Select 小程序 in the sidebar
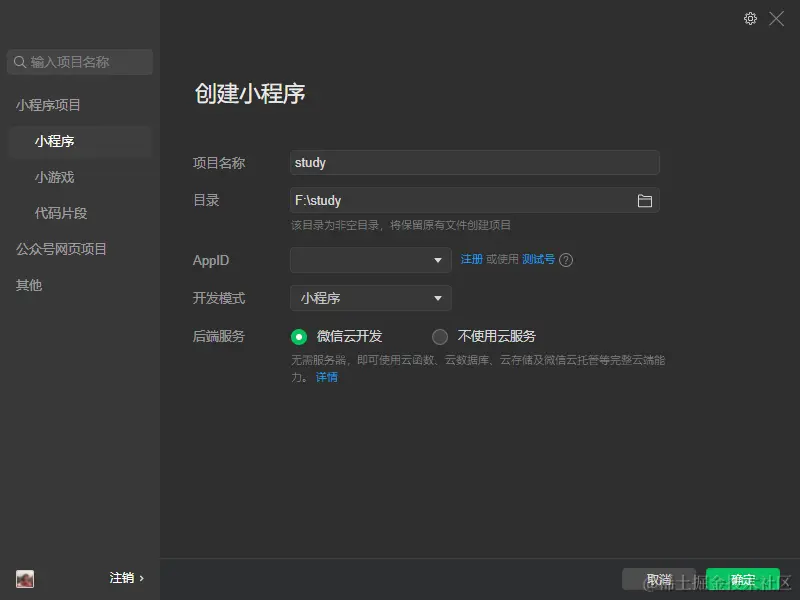 (x=80, y=141)
